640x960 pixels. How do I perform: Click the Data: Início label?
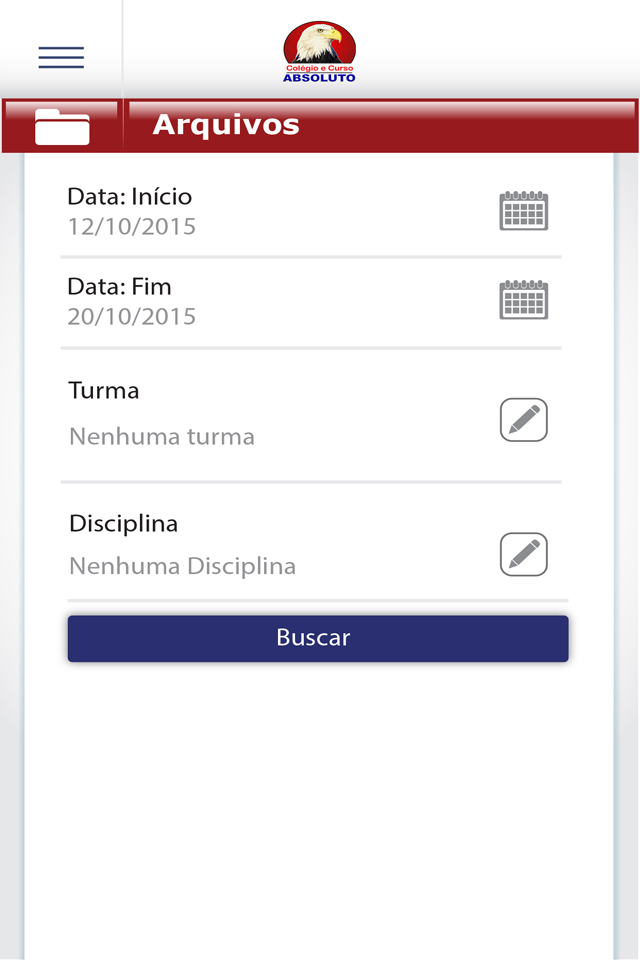click(x=129, y=196)
